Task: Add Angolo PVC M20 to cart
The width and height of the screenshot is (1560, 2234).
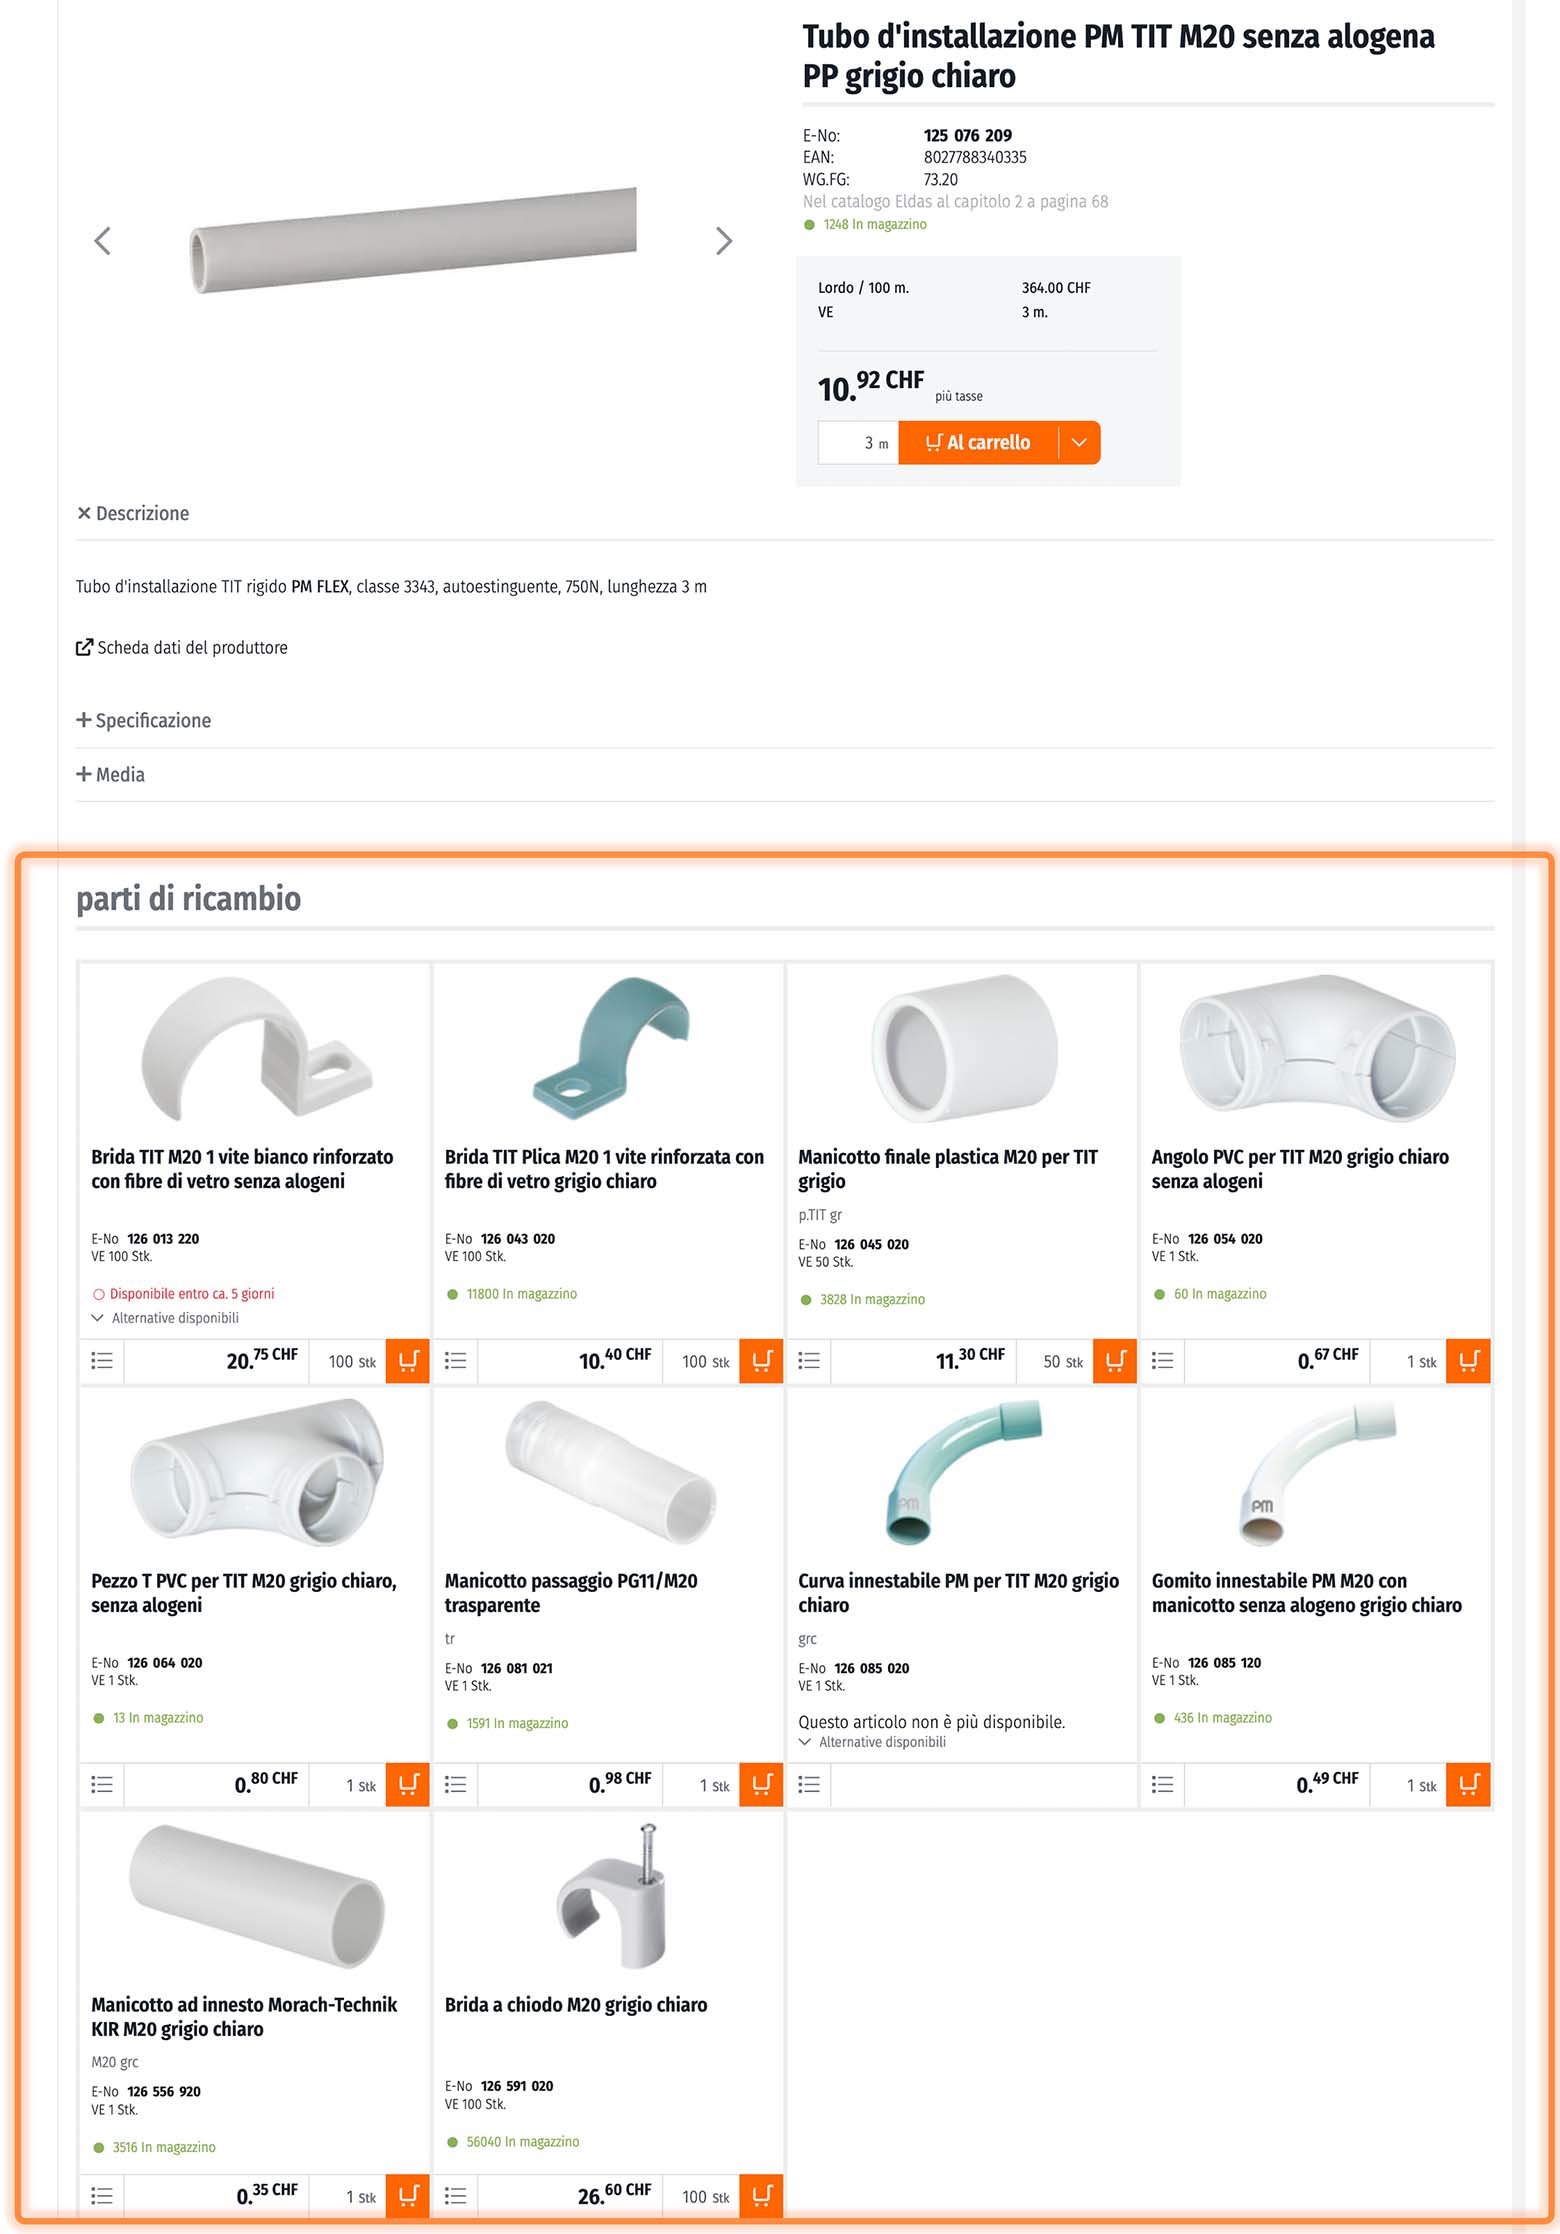Action: (x=1468, y=1361)
